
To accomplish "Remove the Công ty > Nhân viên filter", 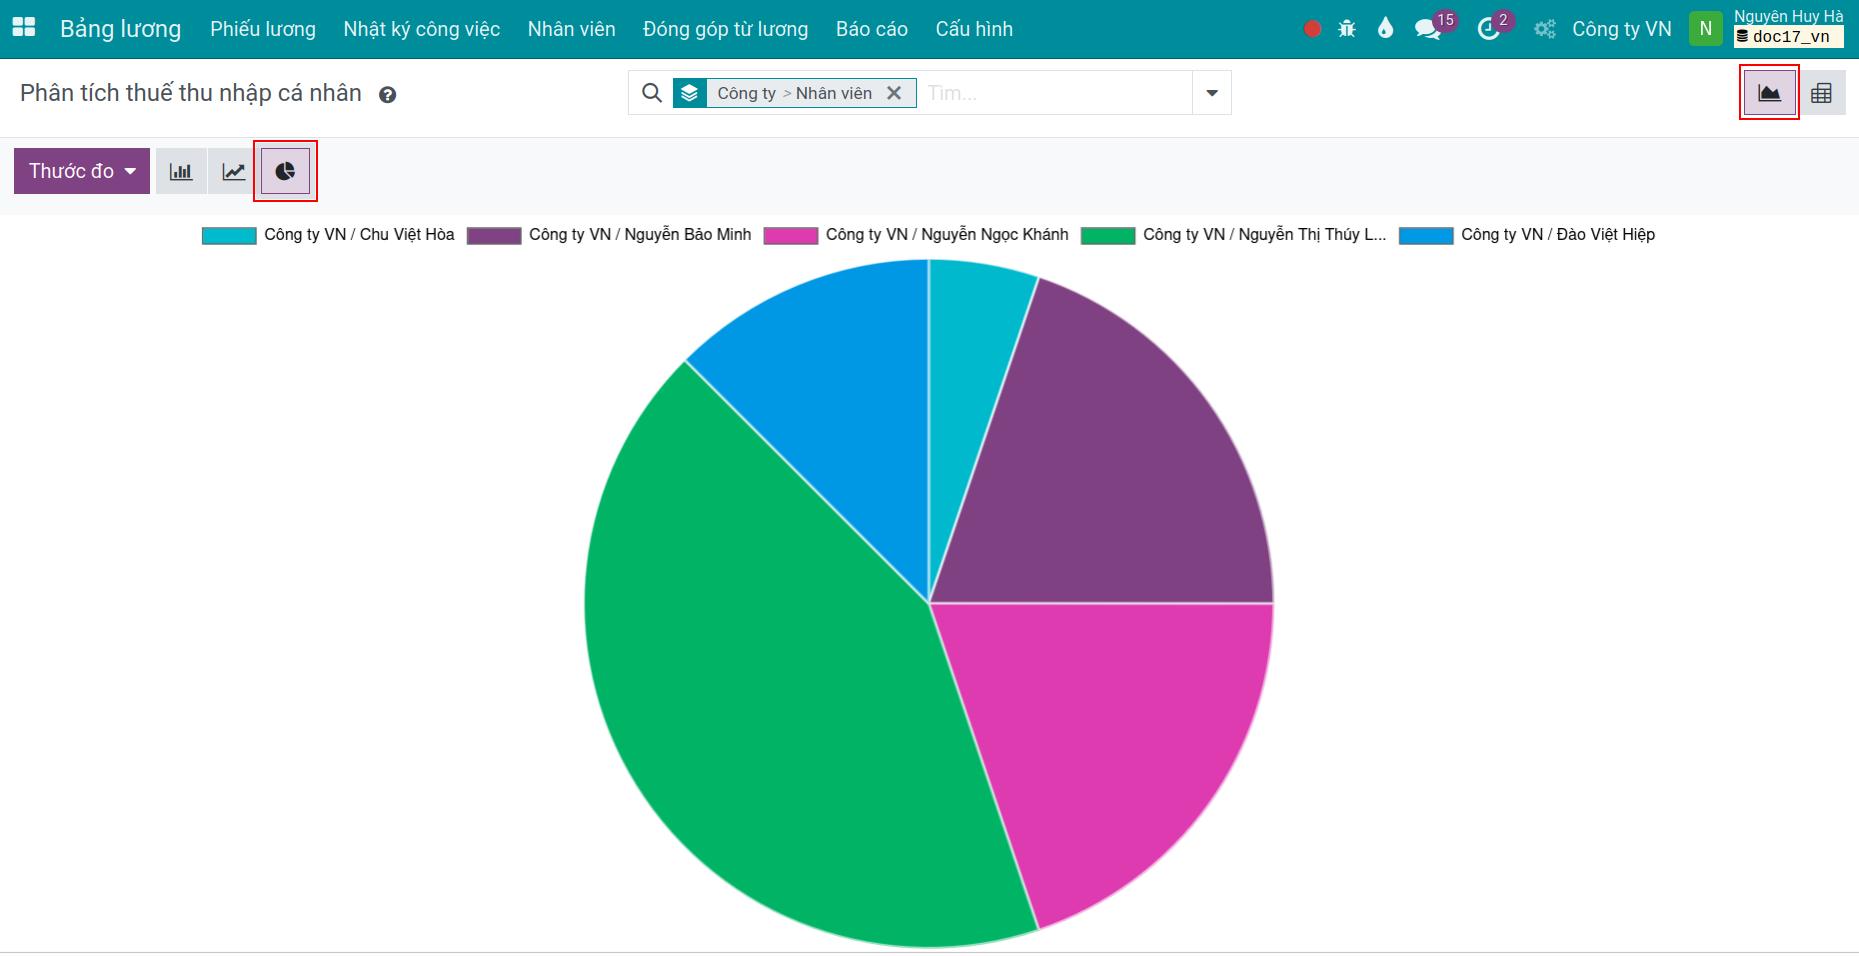I will point(894,93).
